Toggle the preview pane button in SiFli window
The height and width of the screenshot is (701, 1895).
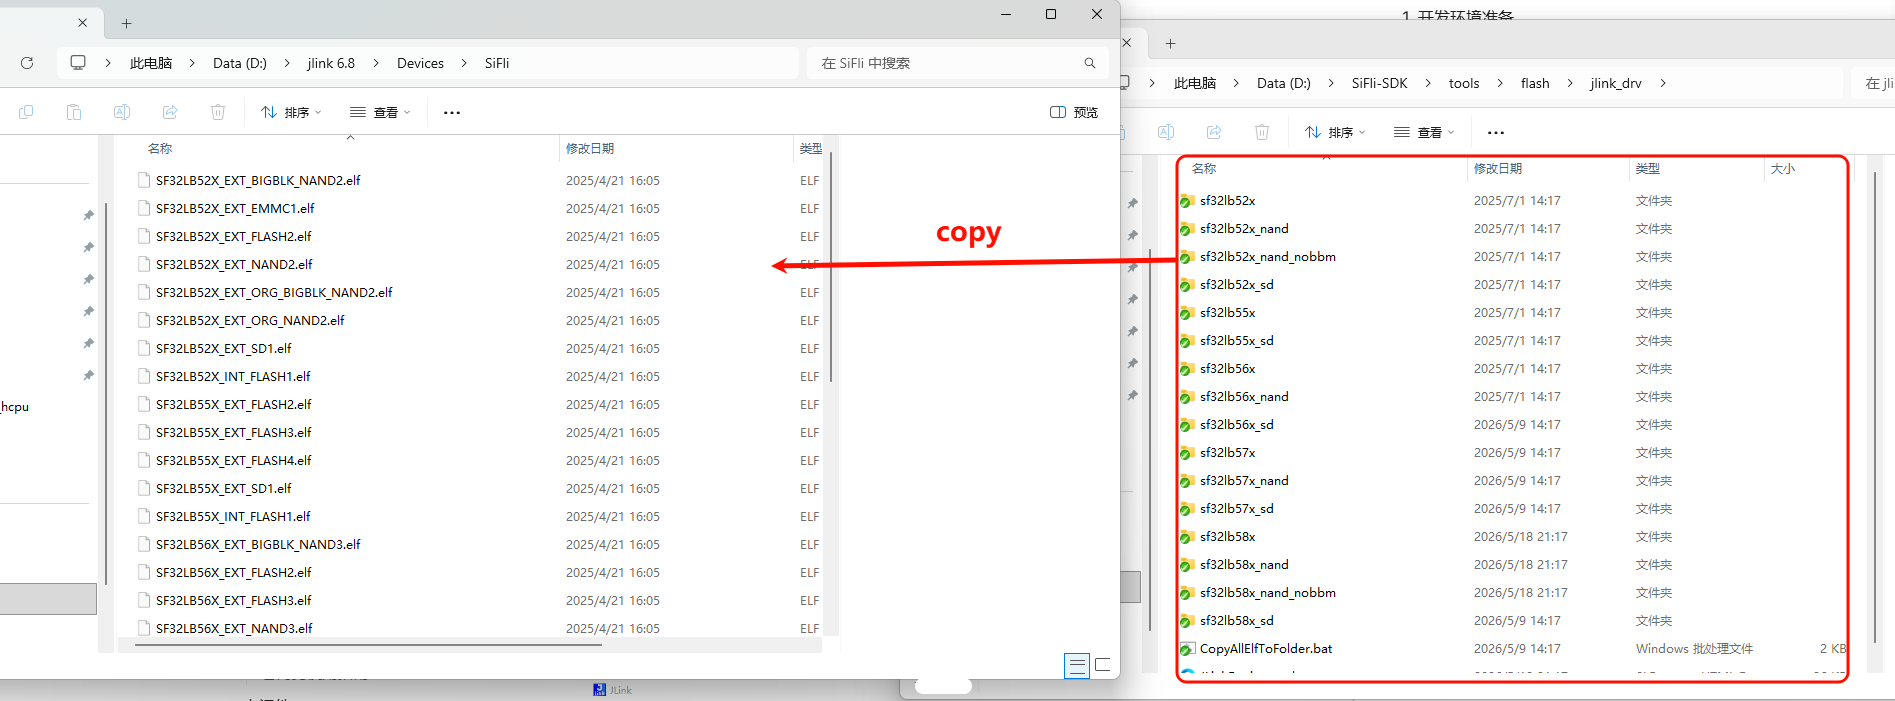(x=1074, y=112)
